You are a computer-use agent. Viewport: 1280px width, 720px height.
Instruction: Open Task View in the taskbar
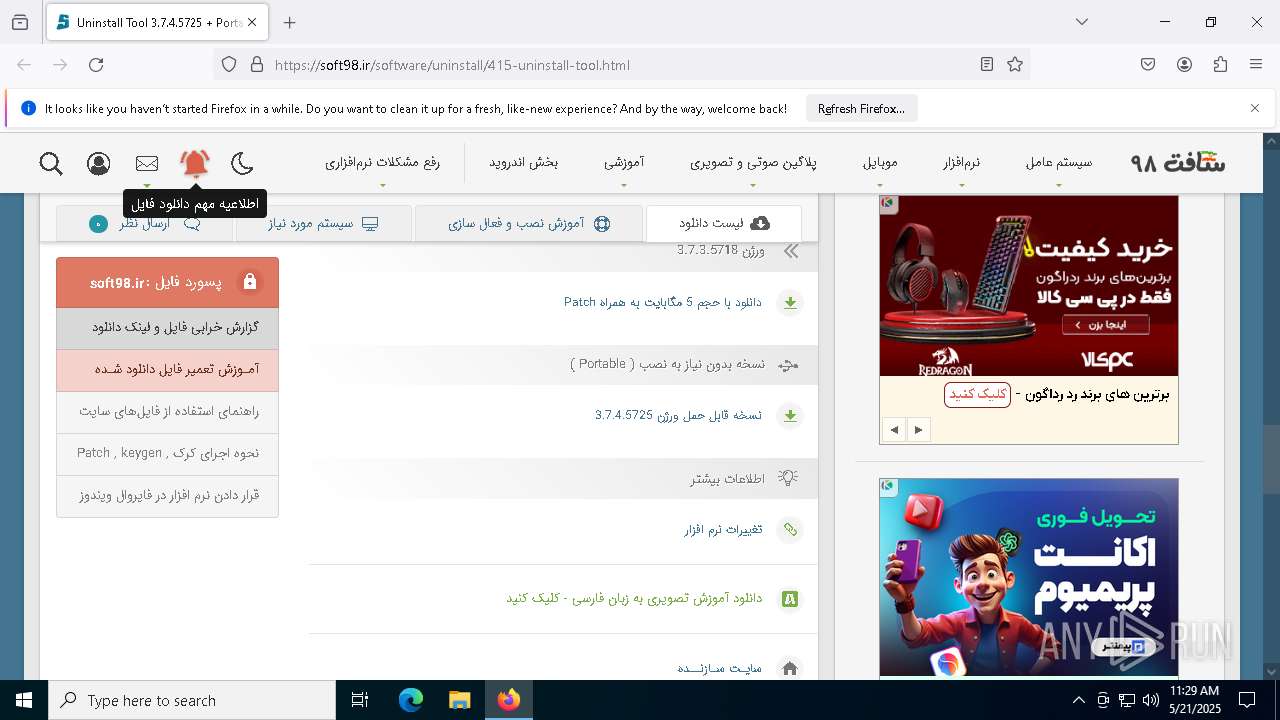point(360,700)
